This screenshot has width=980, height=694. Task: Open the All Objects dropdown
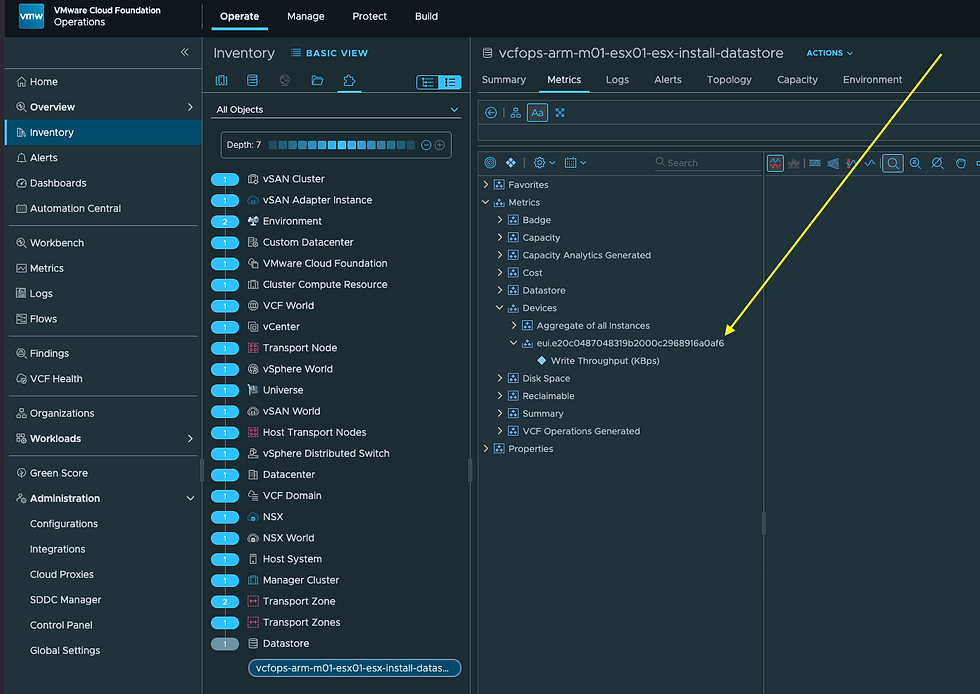tap(336, 109)
